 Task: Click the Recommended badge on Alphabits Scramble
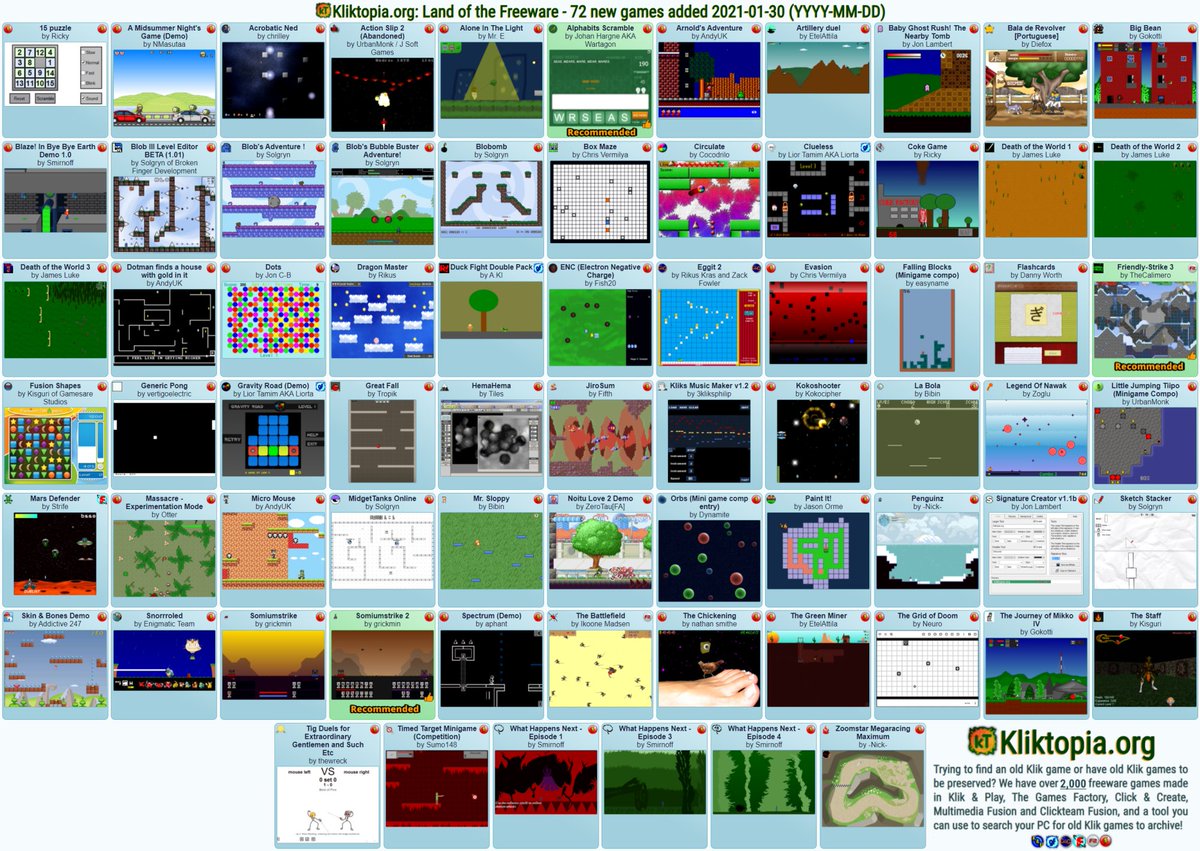(600, 132)
